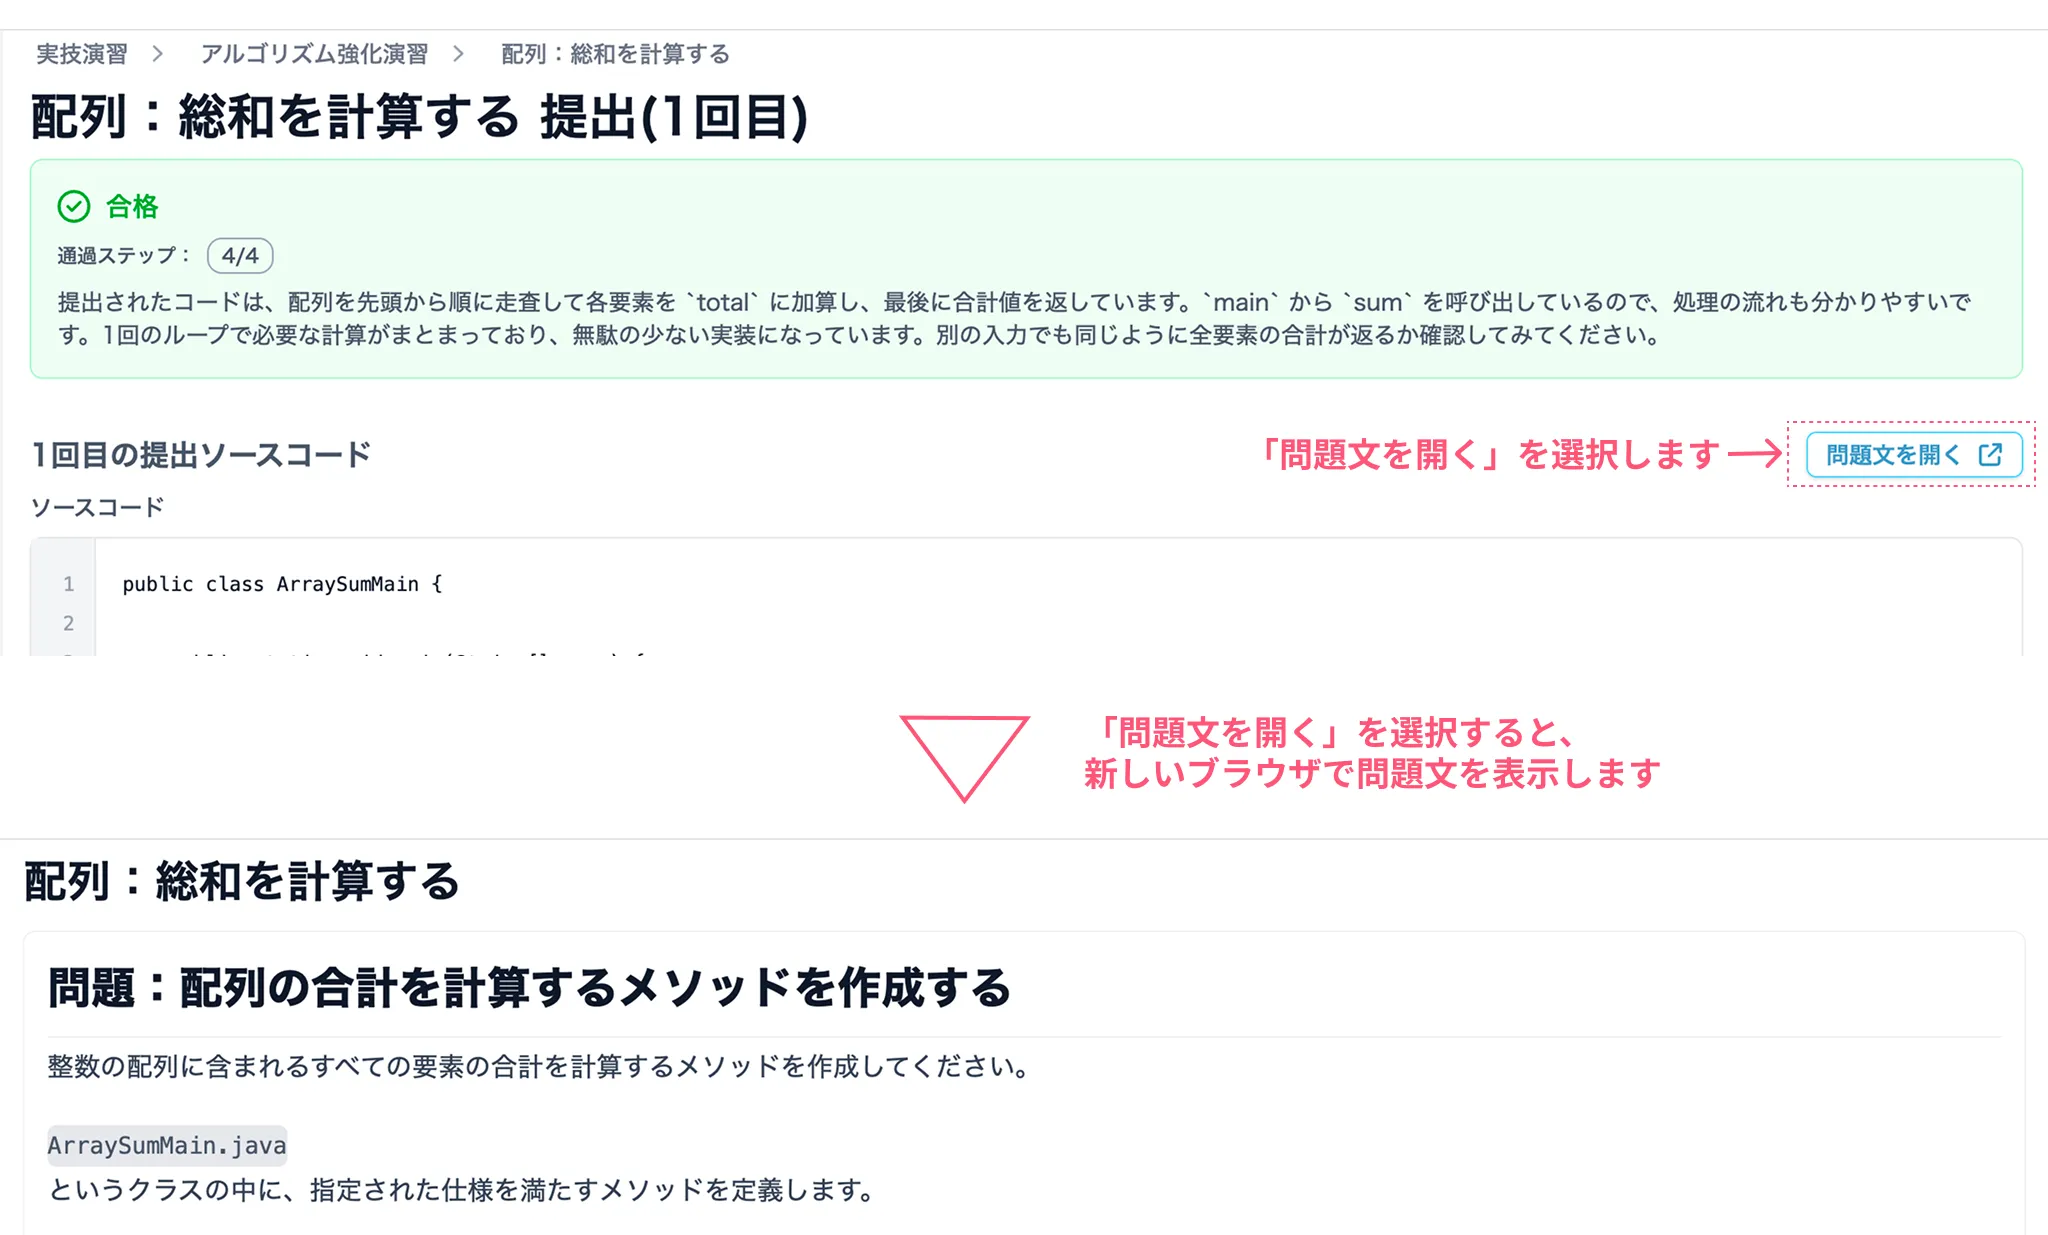Click the first breadcrumb chevron separator
The width and height of the screenshot is (2048, 1235).
(x=157, y=55)
